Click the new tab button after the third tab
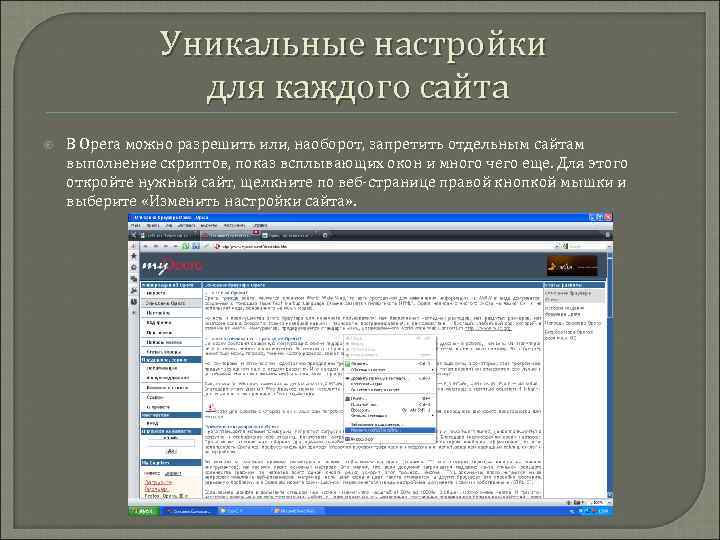This screenshot has width=720, height=540. point(325,235)
